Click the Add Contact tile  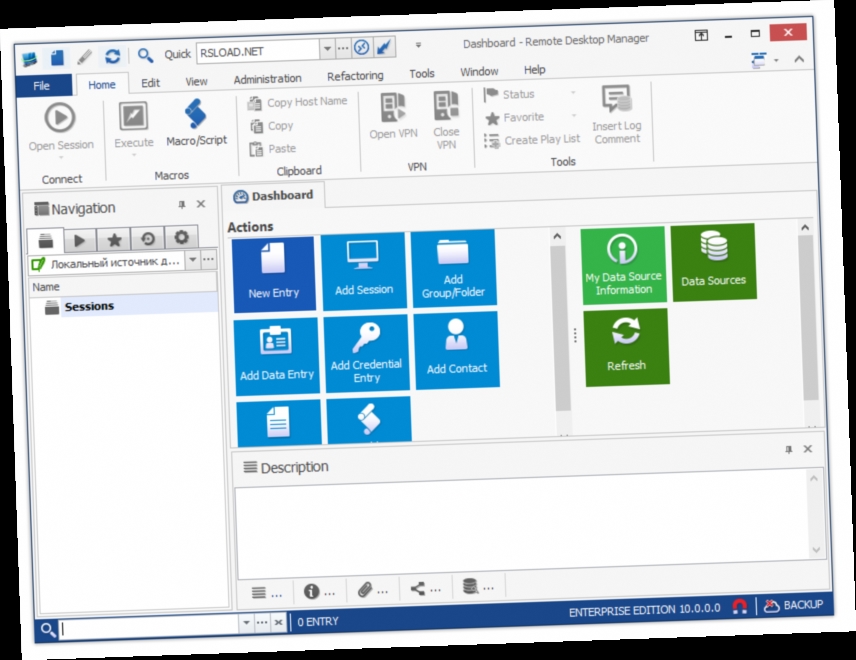pyautogui.click(x=457, y=350)
